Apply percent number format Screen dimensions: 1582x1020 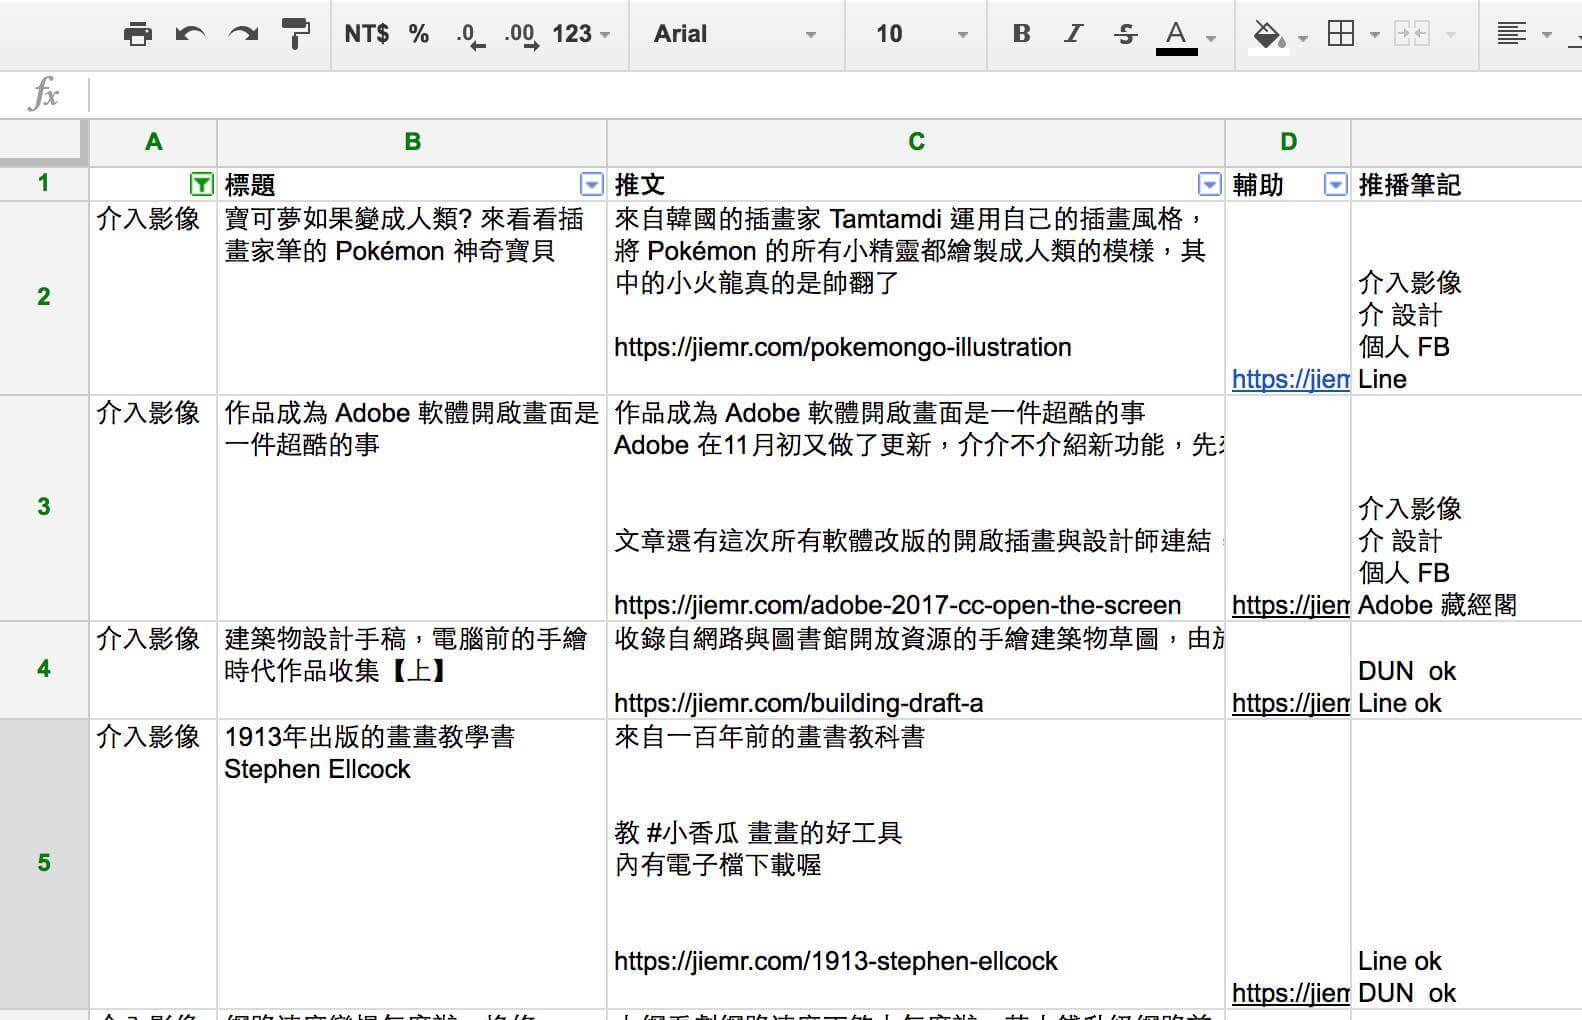419,34
